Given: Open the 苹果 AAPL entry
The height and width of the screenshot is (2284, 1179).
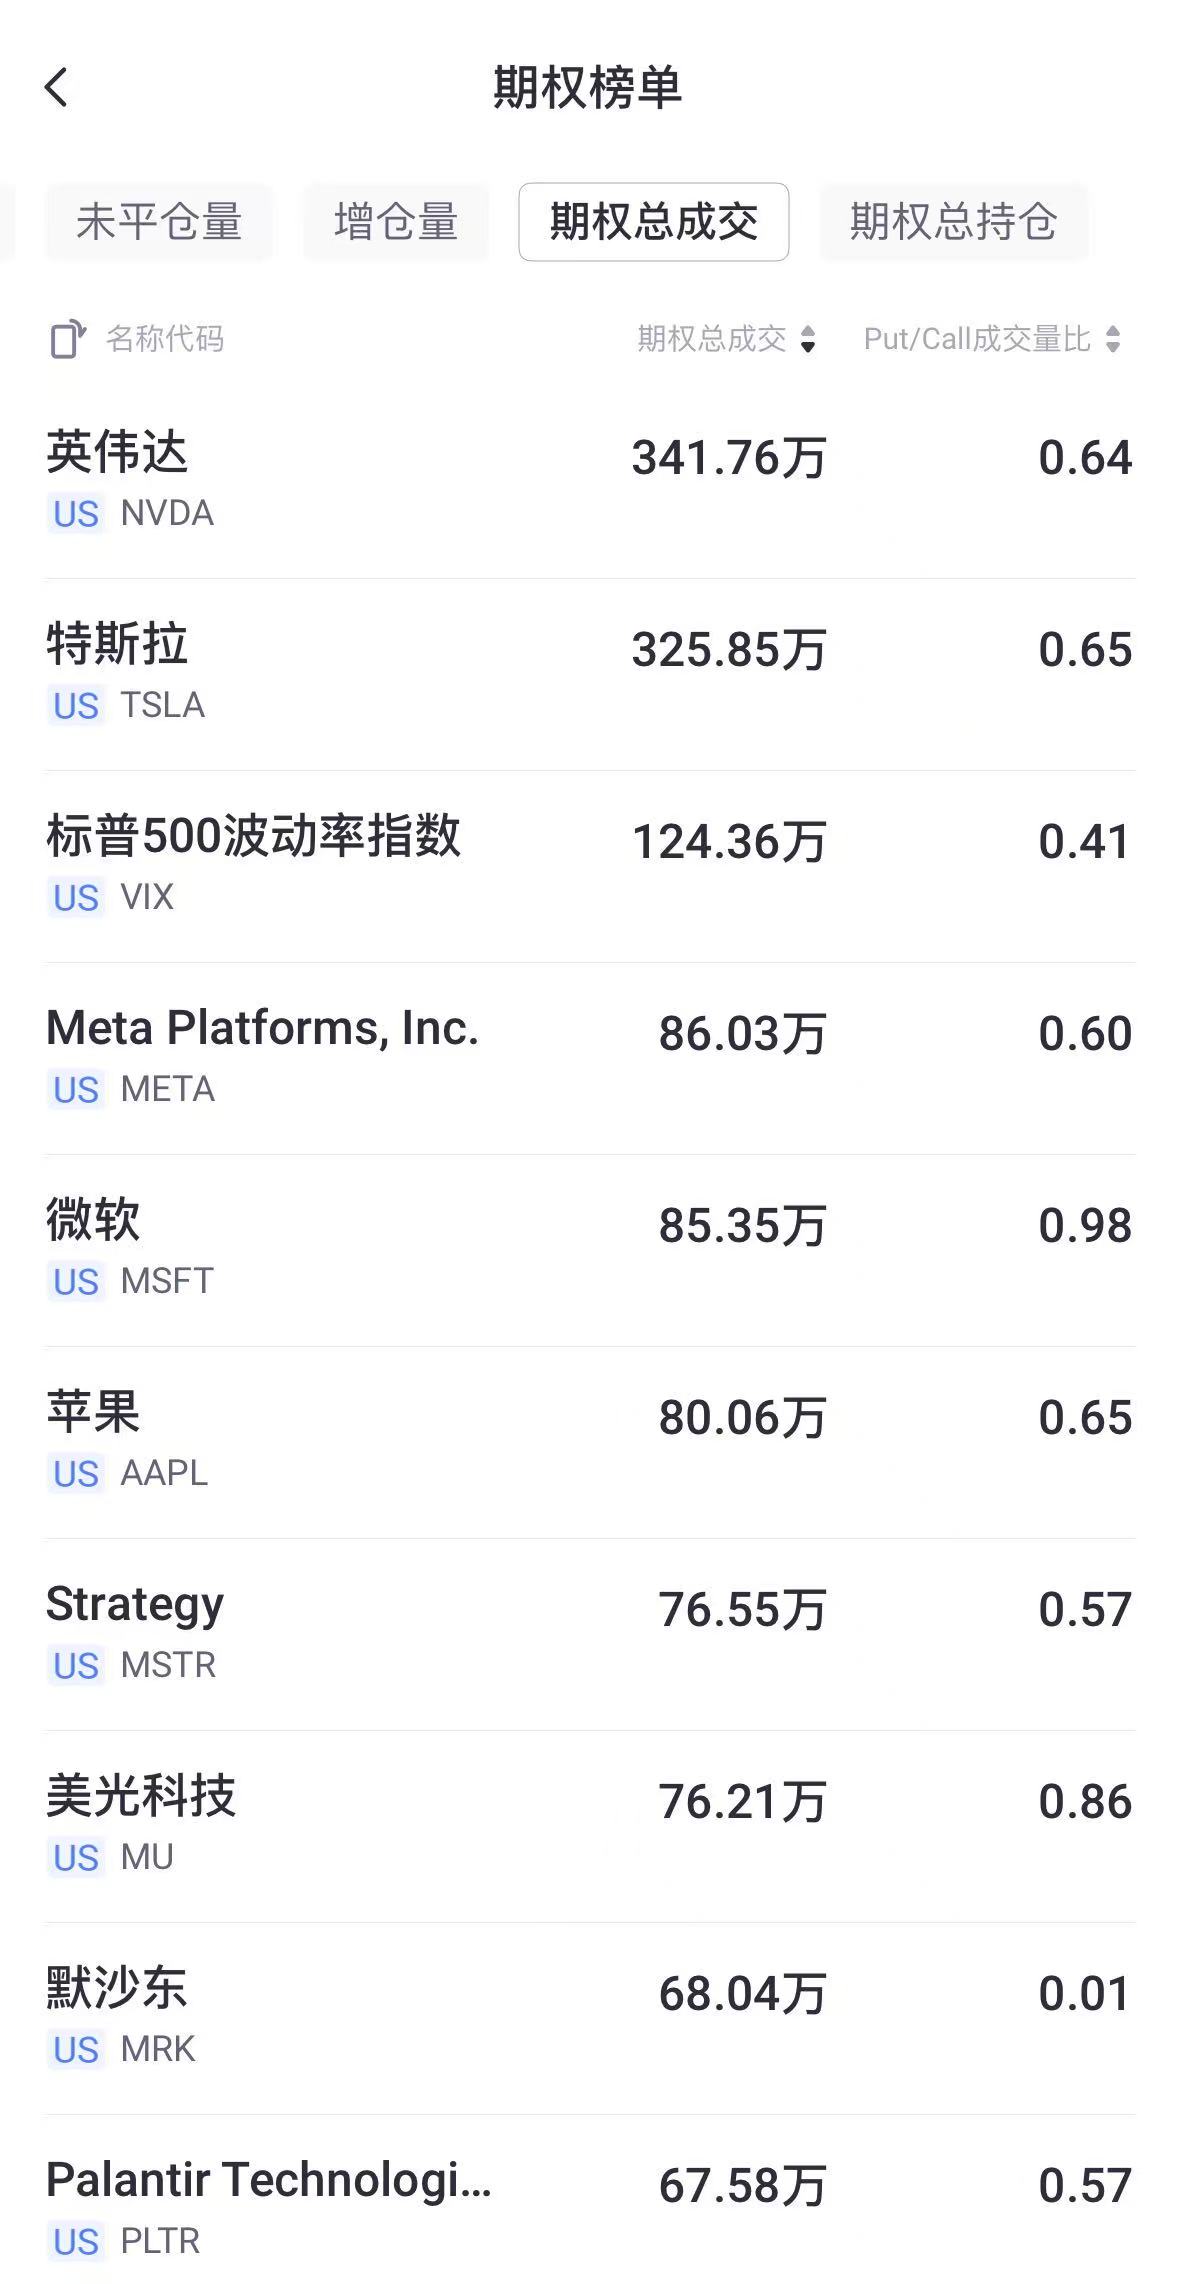Looking at the screenshot, I should (589, 1441).
